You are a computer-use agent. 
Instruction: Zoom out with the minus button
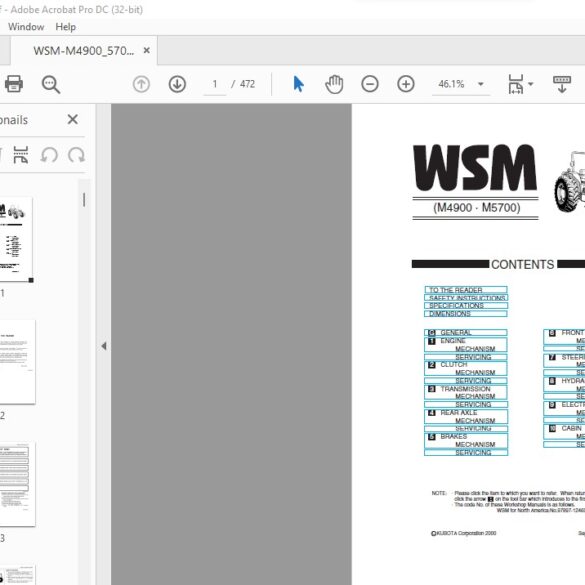pos(370,84)
